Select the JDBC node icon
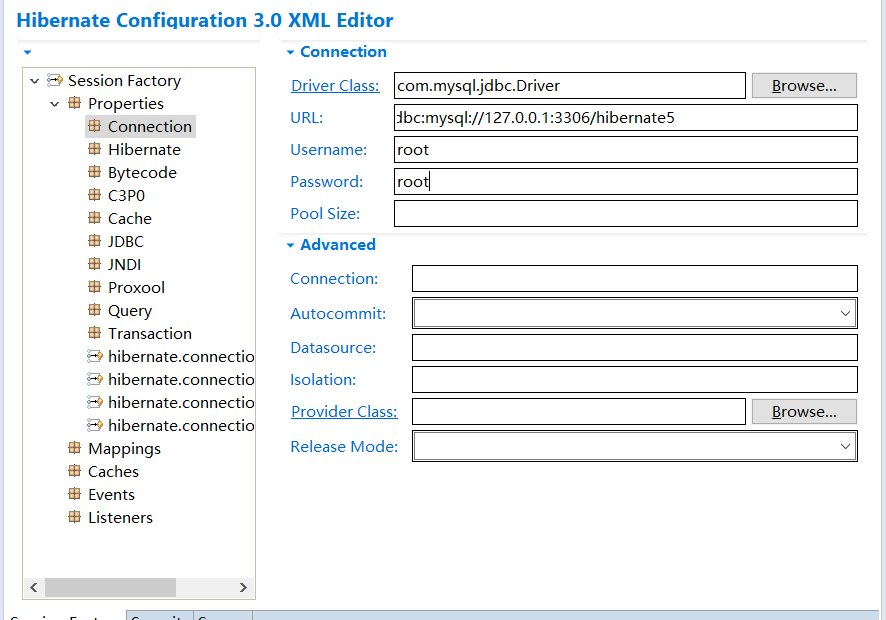This screenshot has width=886, height=620. pyautogui.click(x=94, y=241)
